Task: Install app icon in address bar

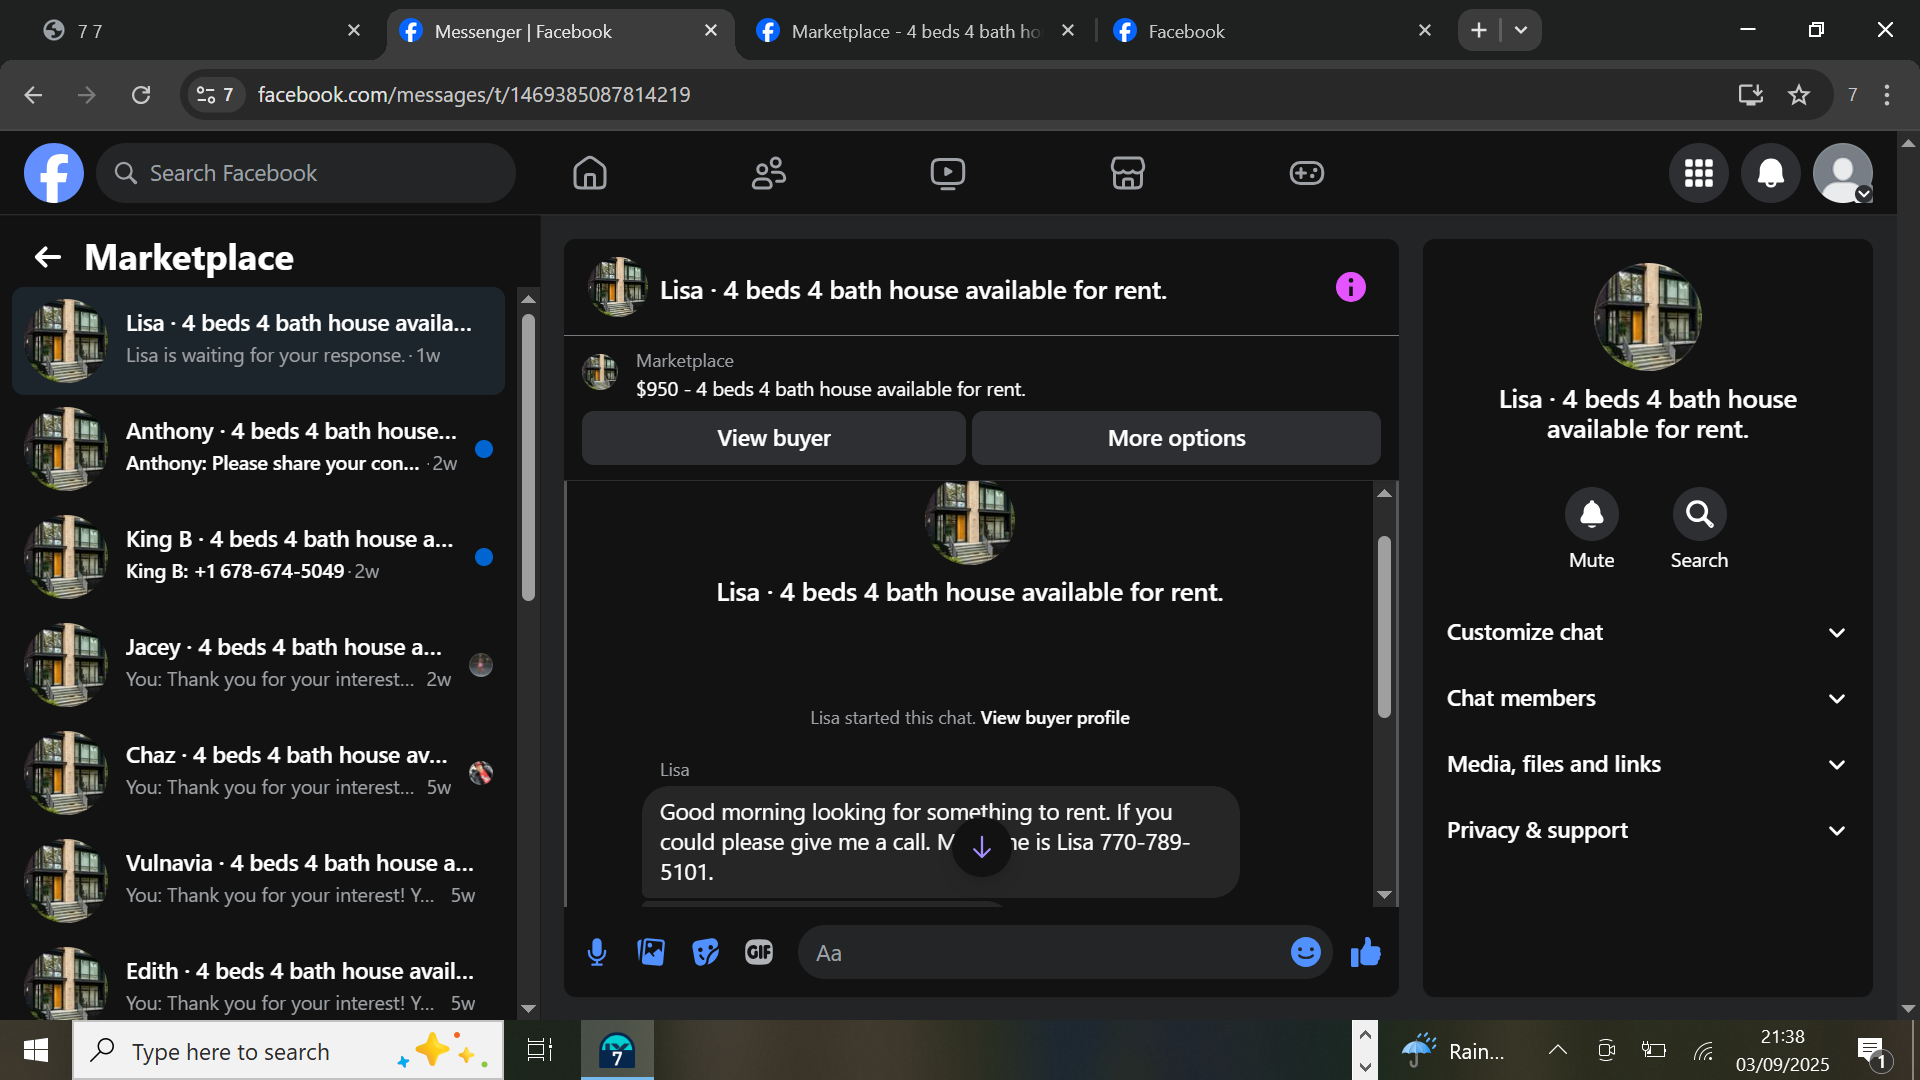Action: (1750, 95)
